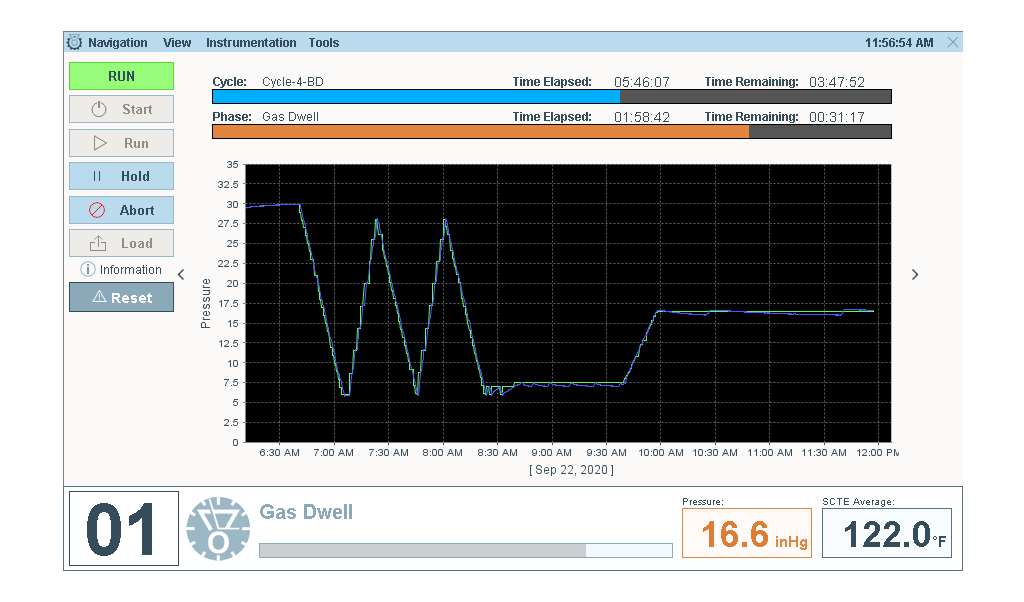The width and height of the screenshot is (1024, 602).
Task: Open the Navigation menu in the front window
Action: pos(117,43)
